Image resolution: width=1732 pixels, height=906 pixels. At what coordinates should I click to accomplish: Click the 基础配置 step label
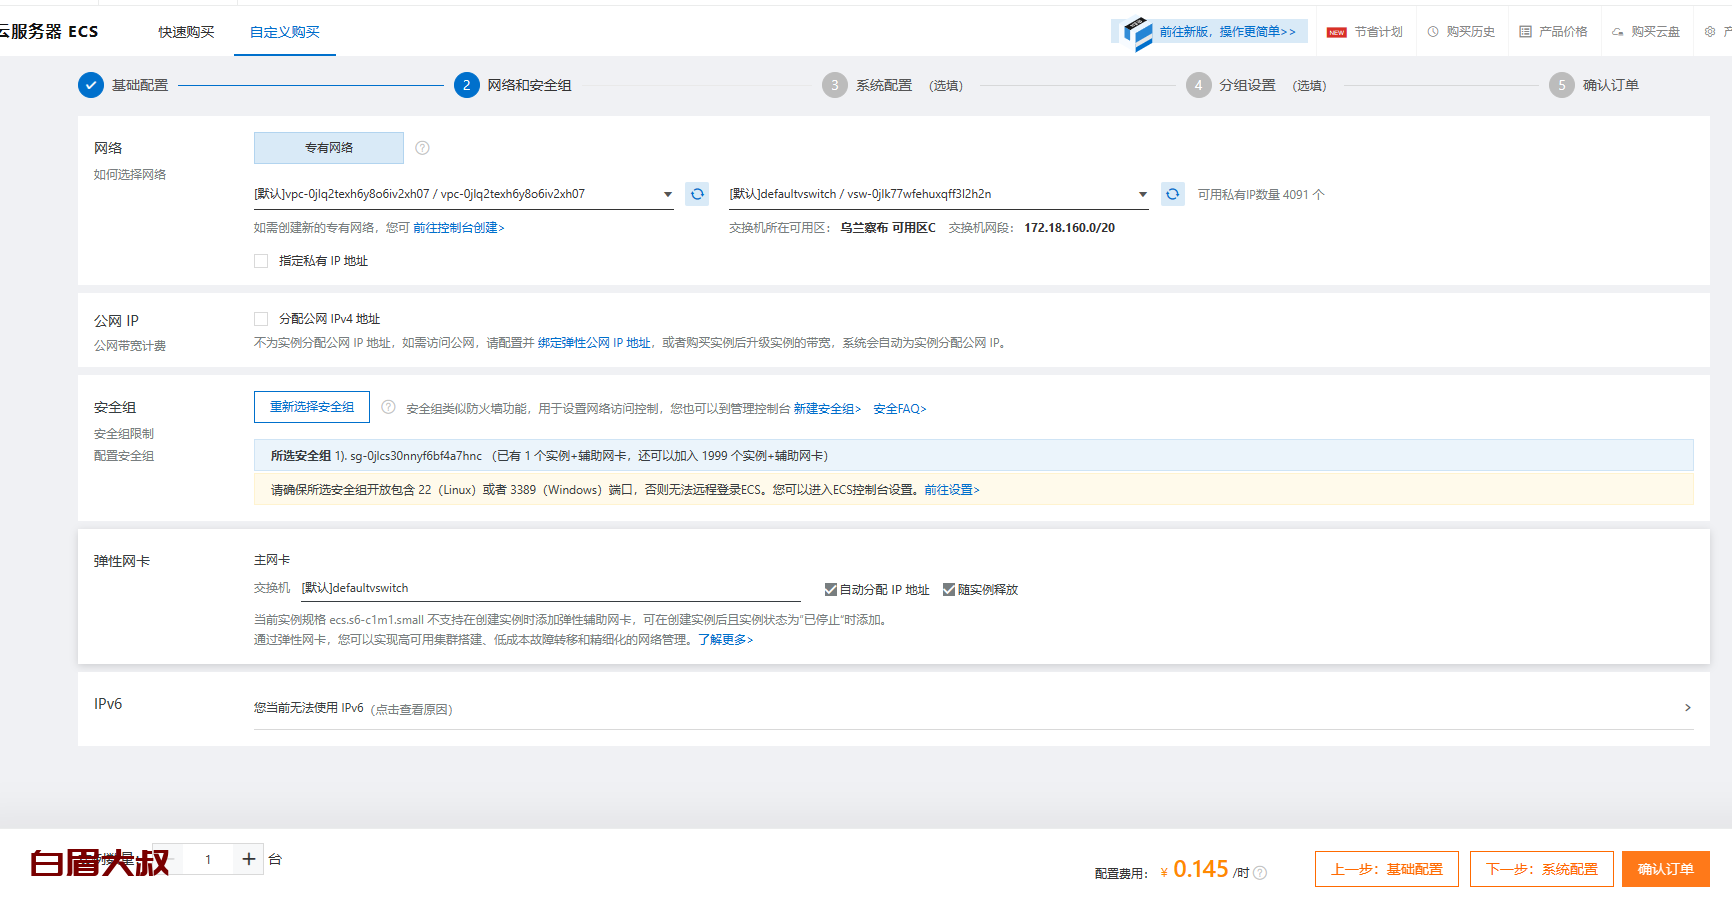140,85
